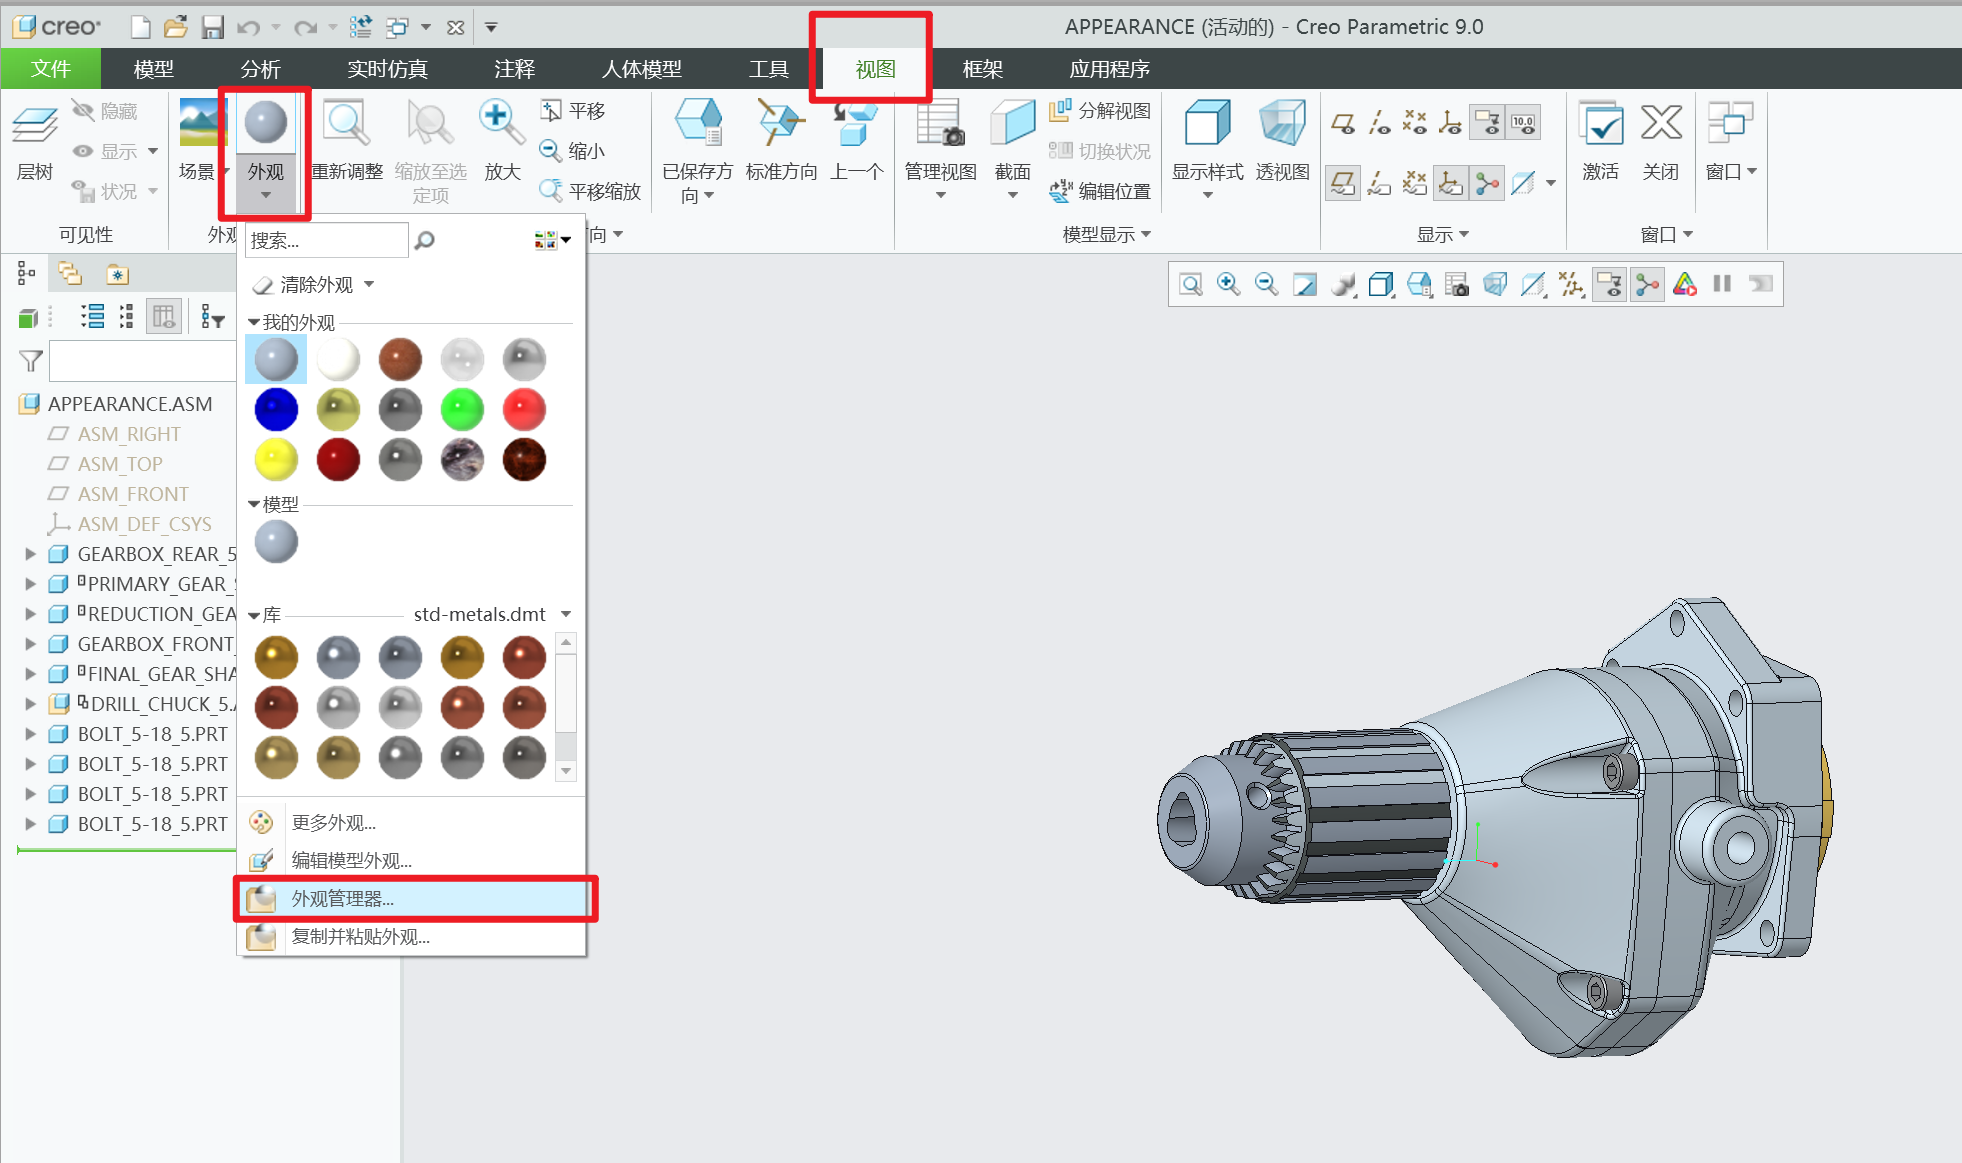The image size is (1962, 1163).
Task: Choose Appearance Manager (外观管理器) menu entry
Action: 343,899
